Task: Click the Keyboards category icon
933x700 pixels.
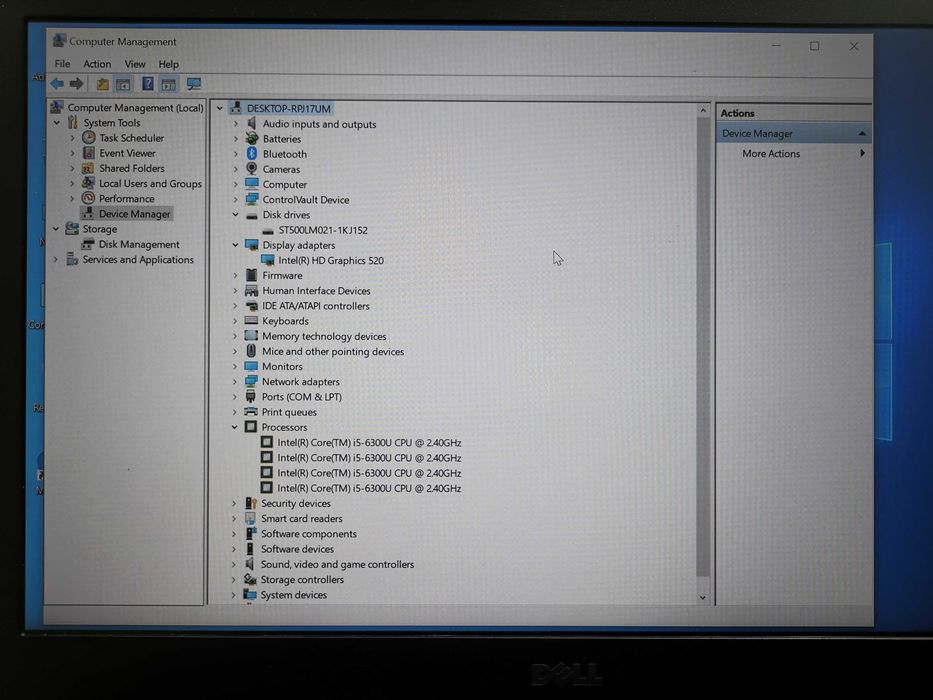Action: (x=251, y=321)
